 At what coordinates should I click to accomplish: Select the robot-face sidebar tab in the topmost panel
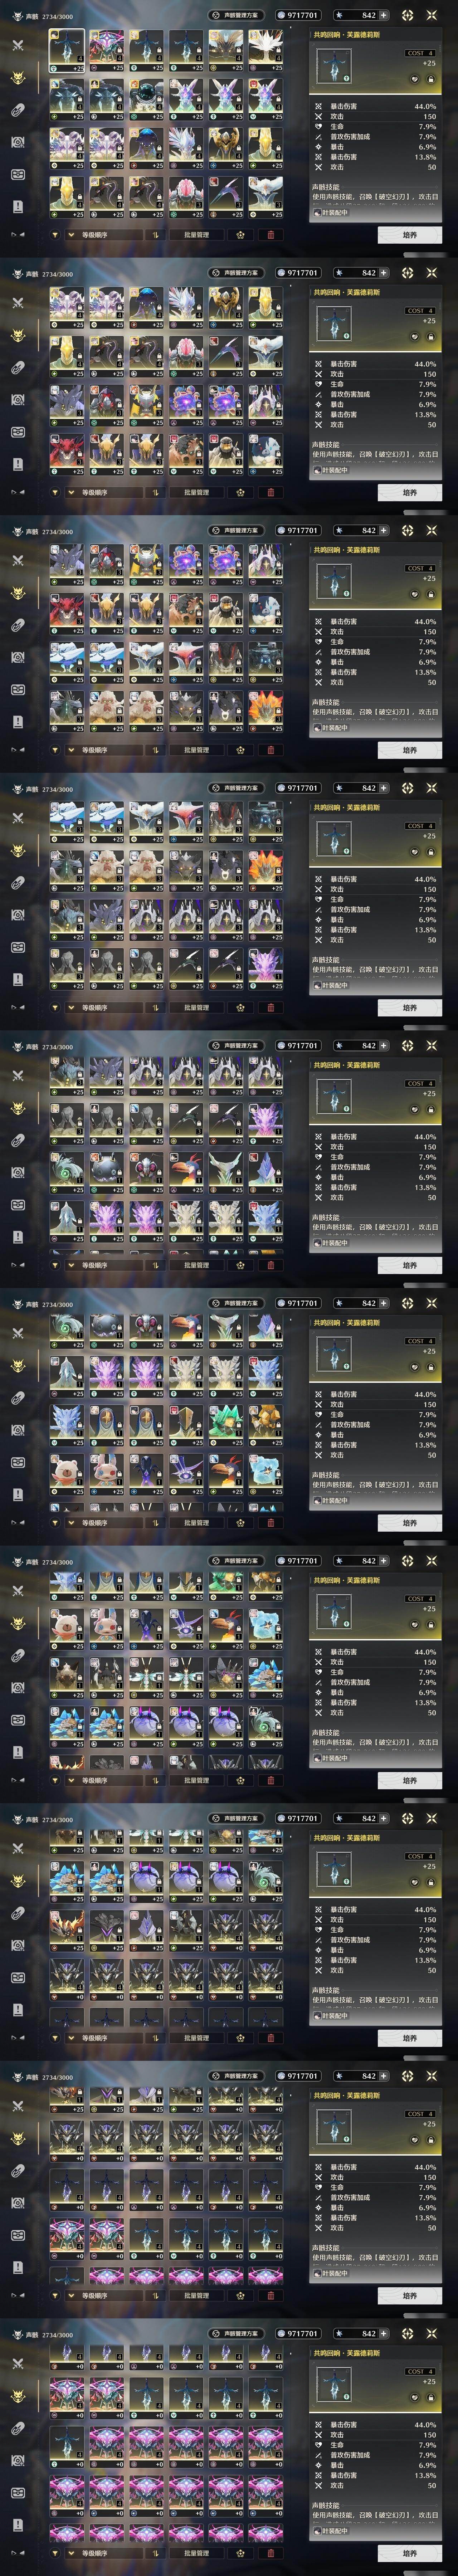18,174
